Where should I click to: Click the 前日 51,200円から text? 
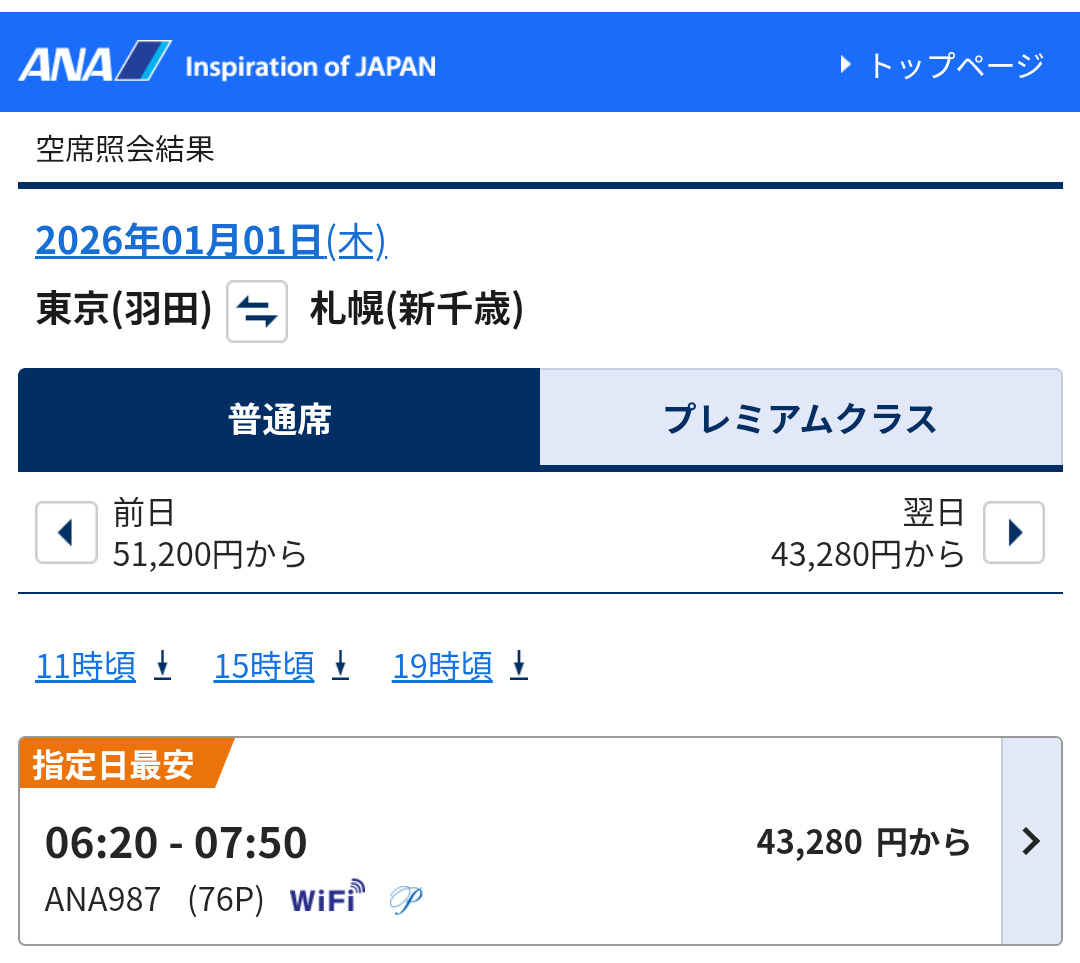coord(209,534)
